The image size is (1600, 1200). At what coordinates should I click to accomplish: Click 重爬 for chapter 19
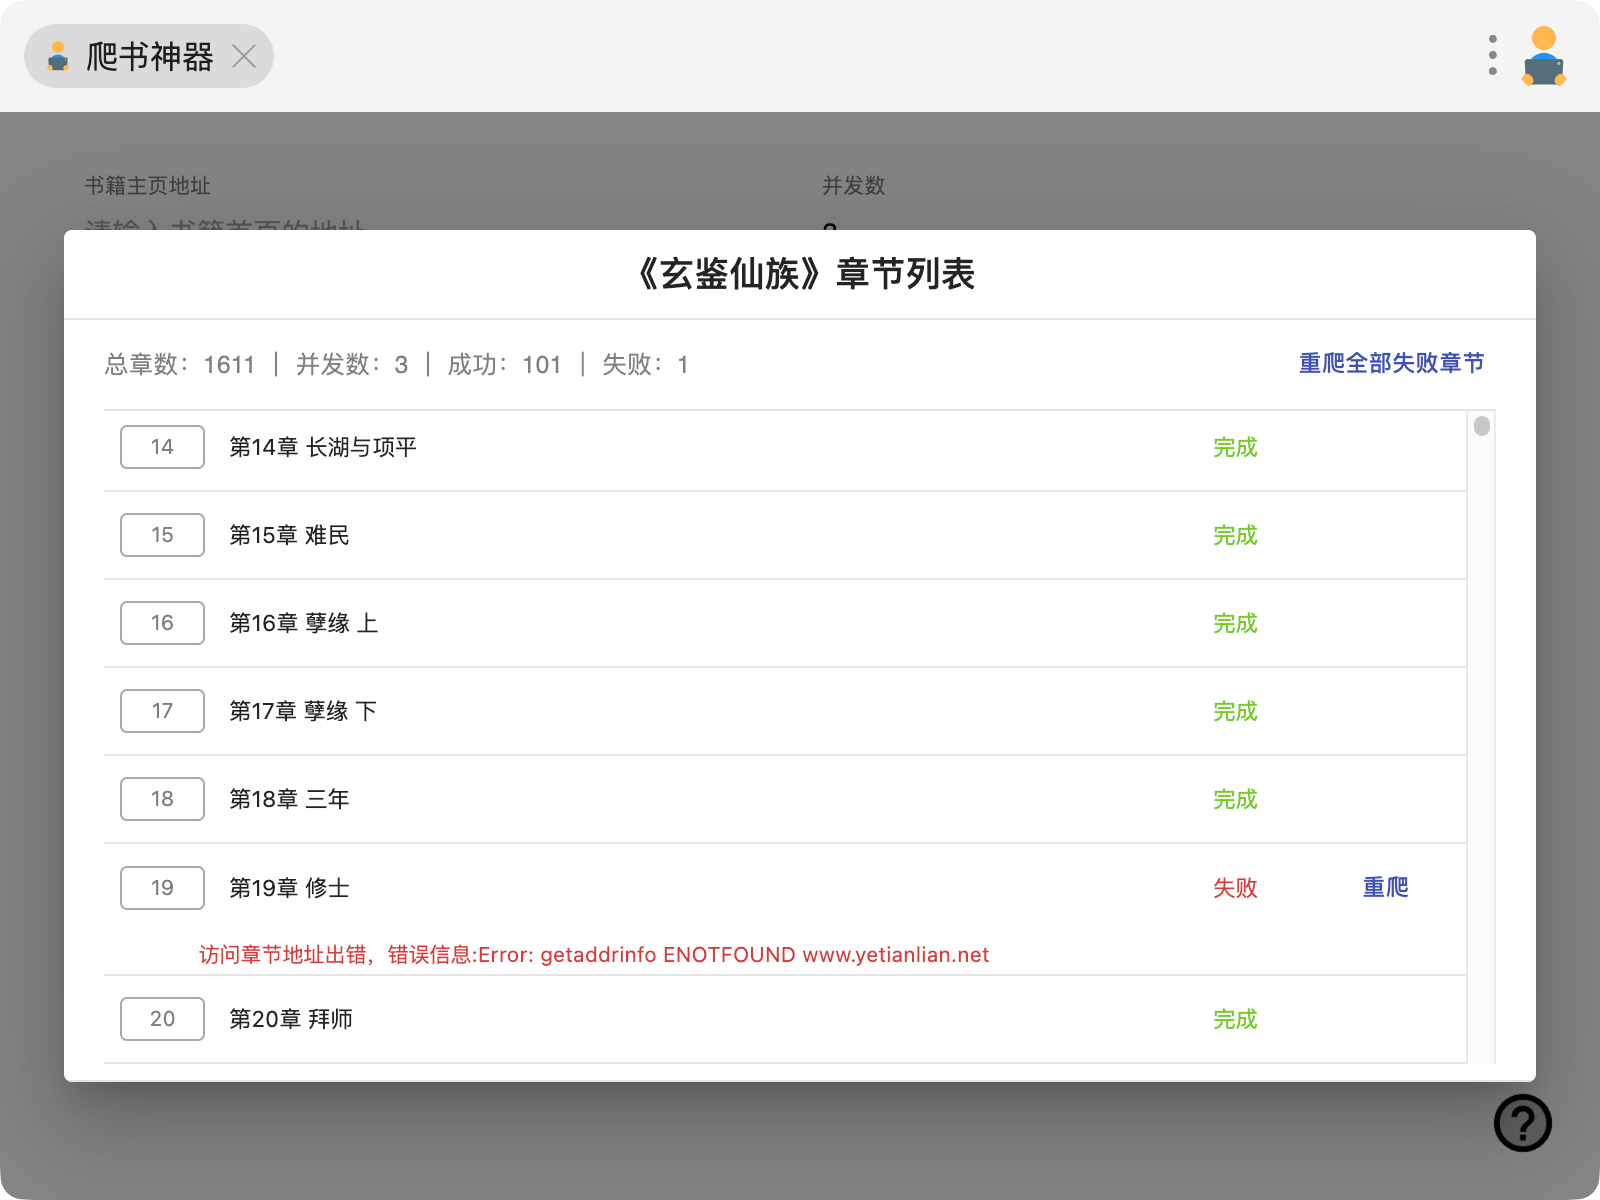[x=1385, y=887]
